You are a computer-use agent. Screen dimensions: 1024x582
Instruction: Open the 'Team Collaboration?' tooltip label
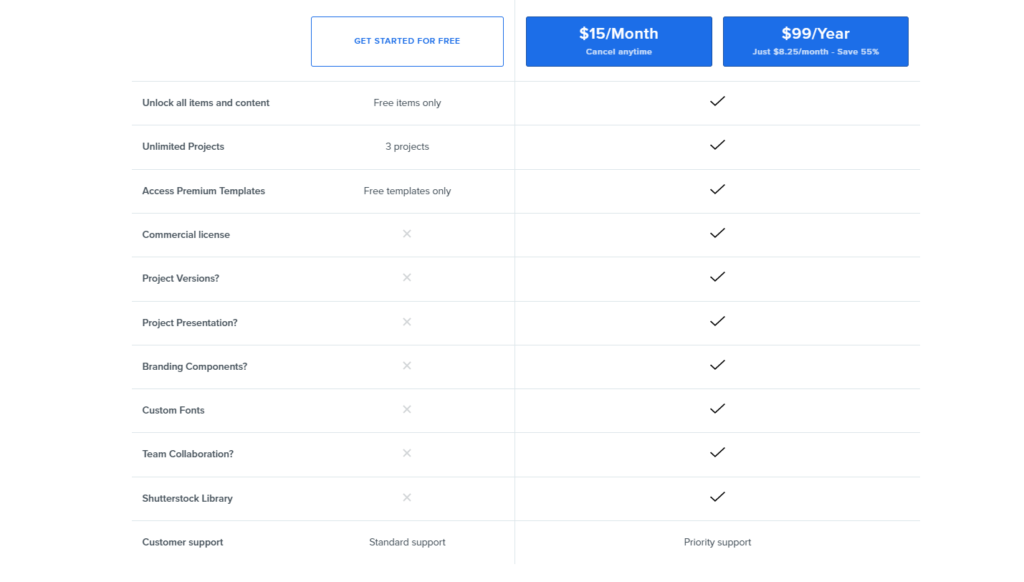coord(188,454)
